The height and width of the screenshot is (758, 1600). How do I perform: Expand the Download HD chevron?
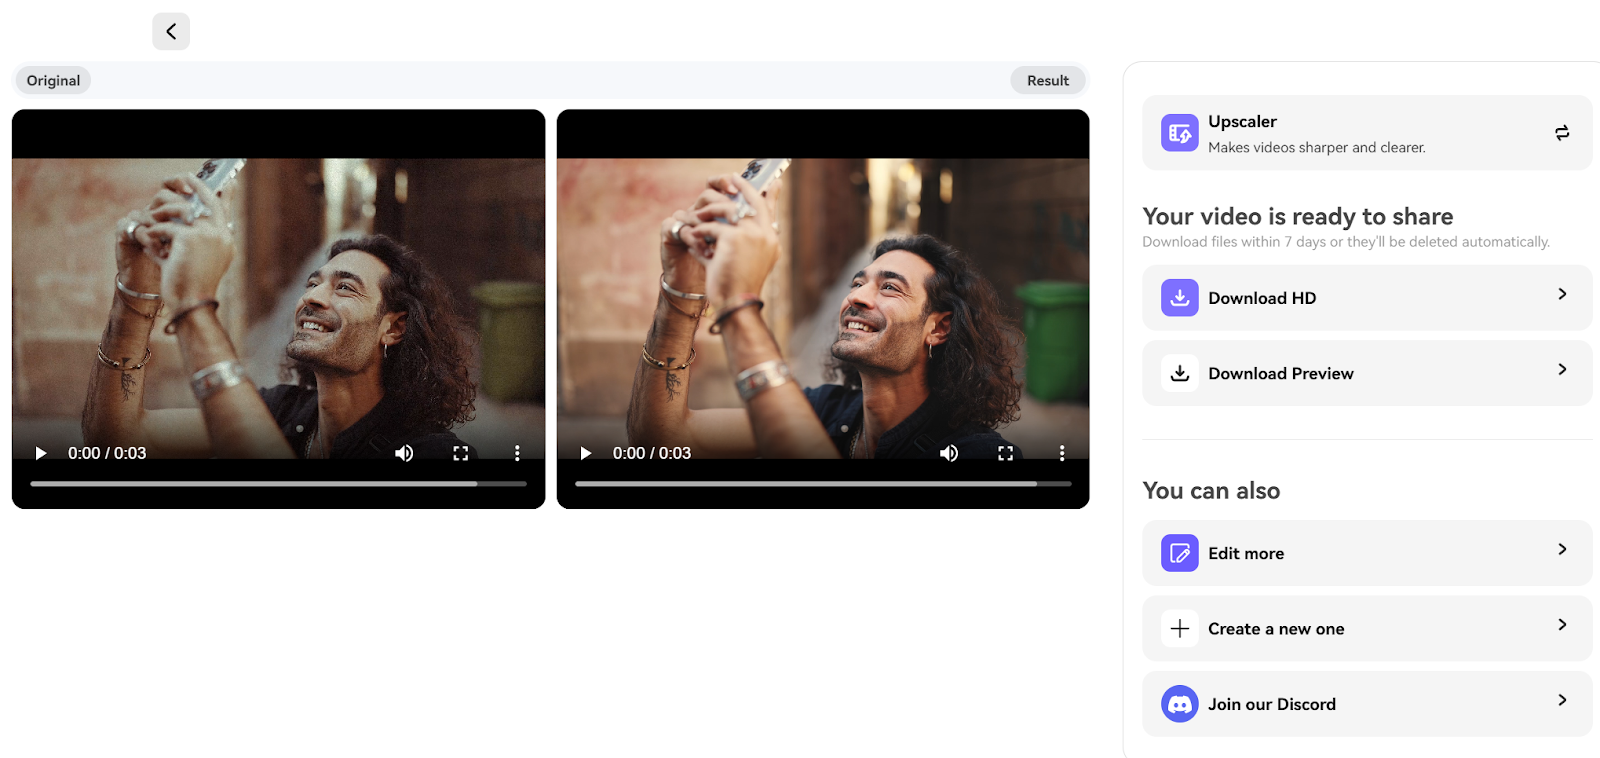click(x=1562, y=294)
